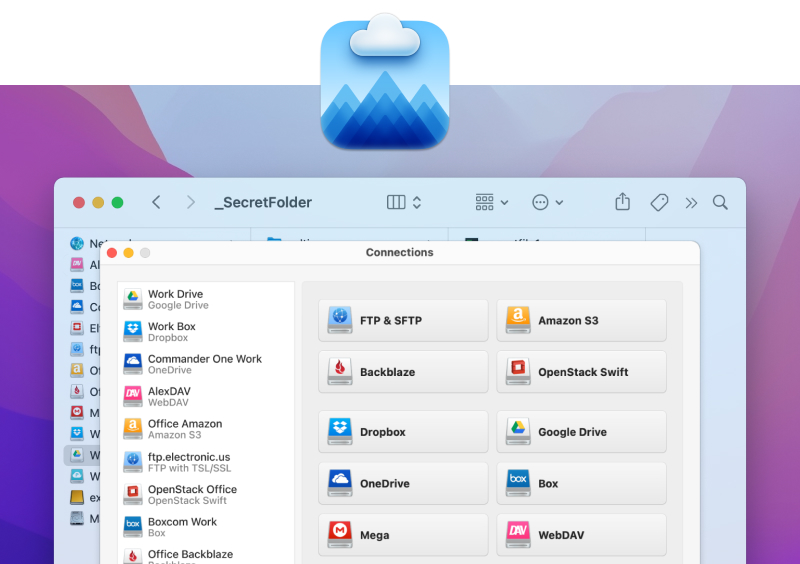Viewport: 800px width, 564px height.
Task: Click the Connections window title bar
Action: pyautogui.click(x=399, y=252)
